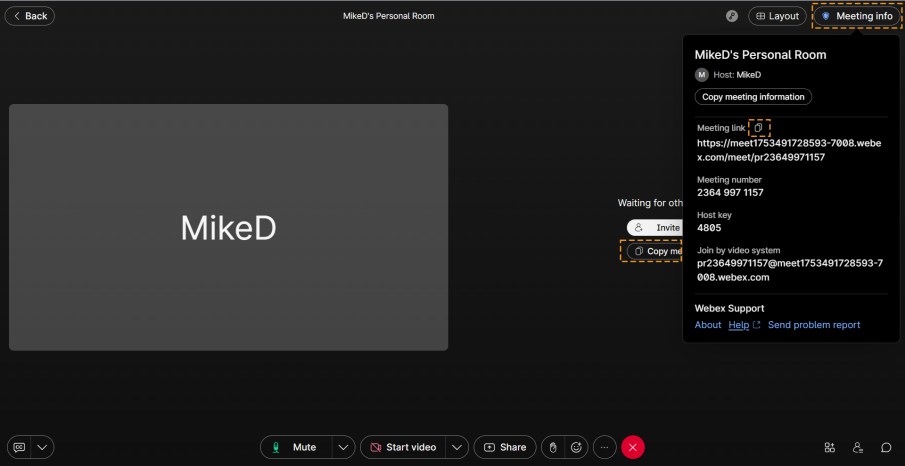The width and height of the screenshot is (905, 466).
Task: Open the emoji reactions picker
Action: point(576,447)
